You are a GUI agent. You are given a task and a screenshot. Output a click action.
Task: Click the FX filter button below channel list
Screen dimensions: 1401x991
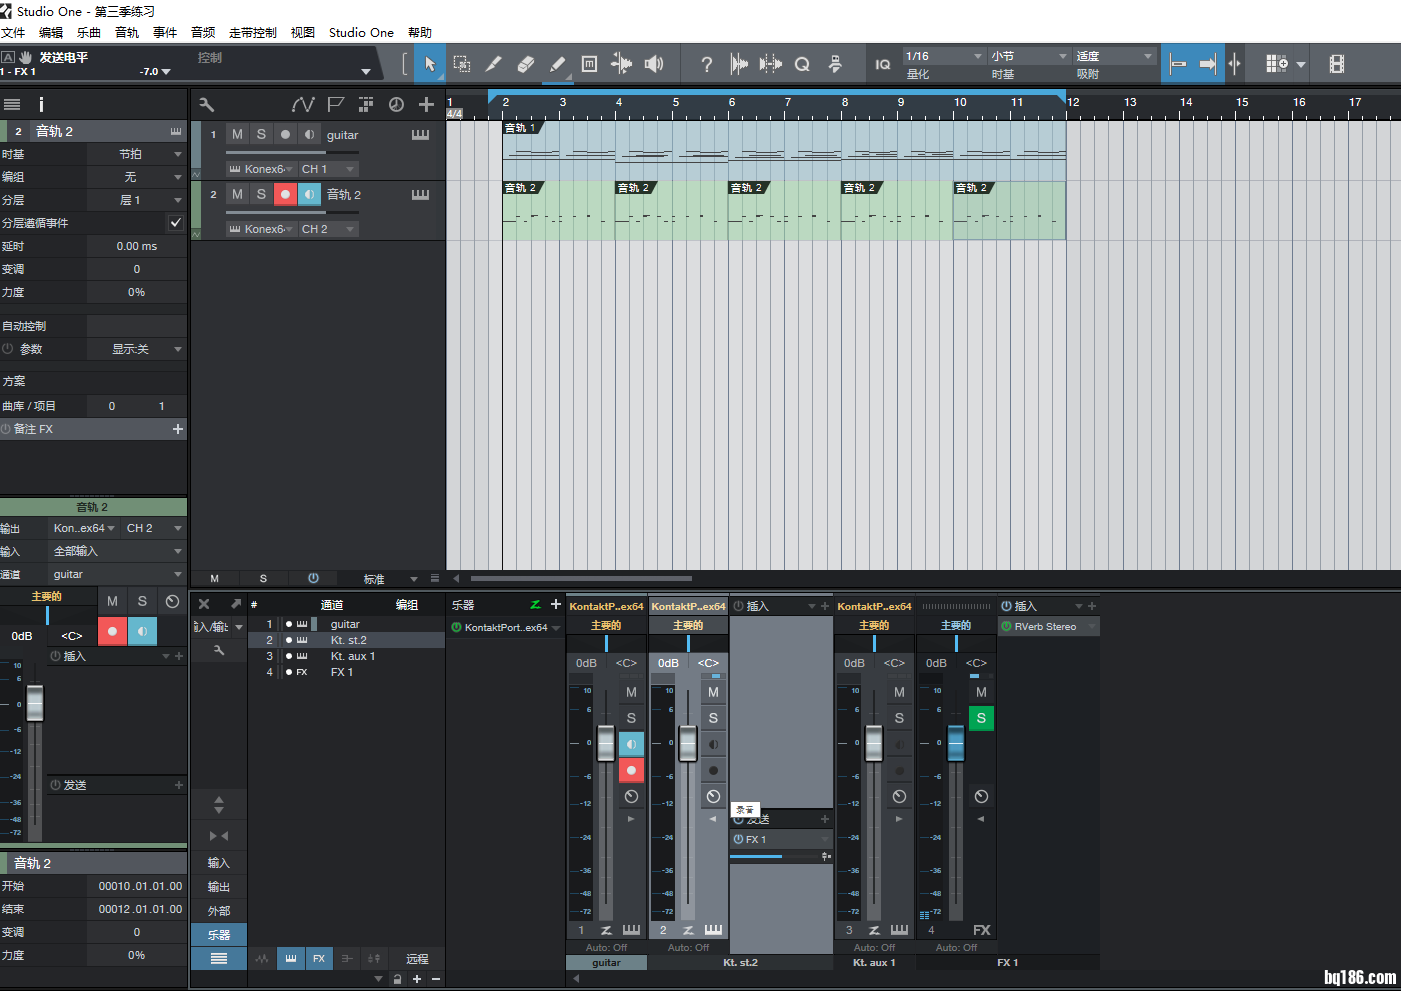point(319,959)
